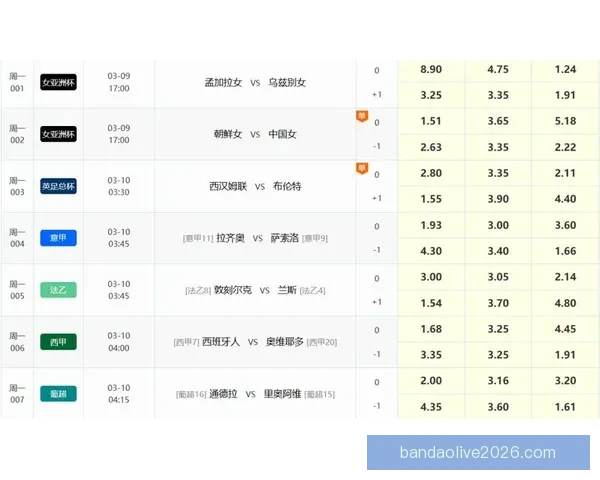600x480 pixels.
Task: Pick away win odds 3.20 for 里奥阿维
Action: click(x=565, y=381)
